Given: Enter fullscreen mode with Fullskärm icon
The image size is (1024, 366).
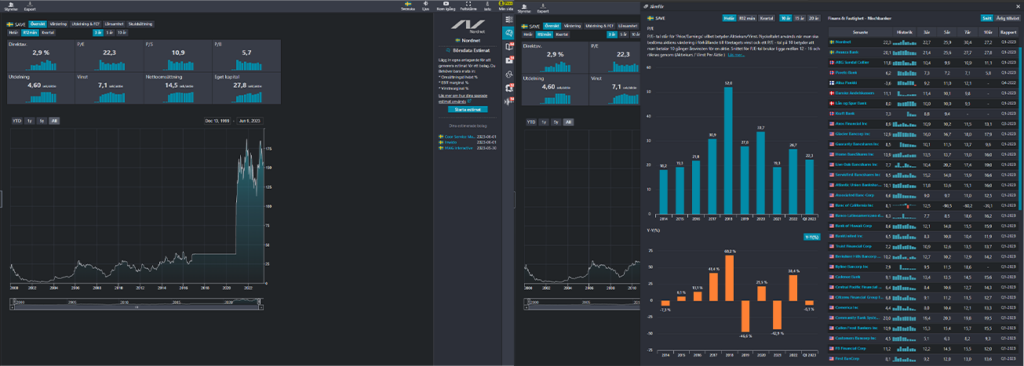Looking at the screenshot, I should coord(468,7).
